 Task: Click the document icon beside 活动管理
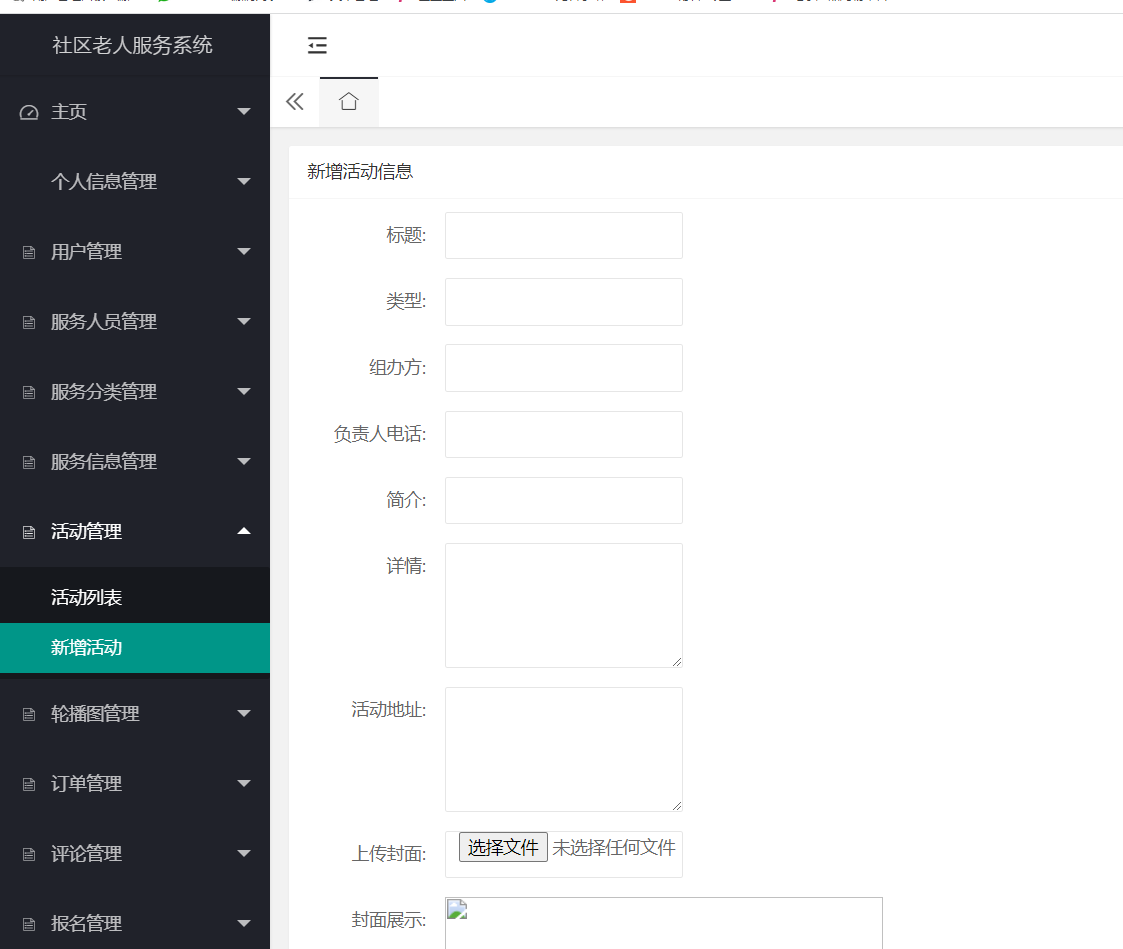pyautogui.click(x=27, y=531)
